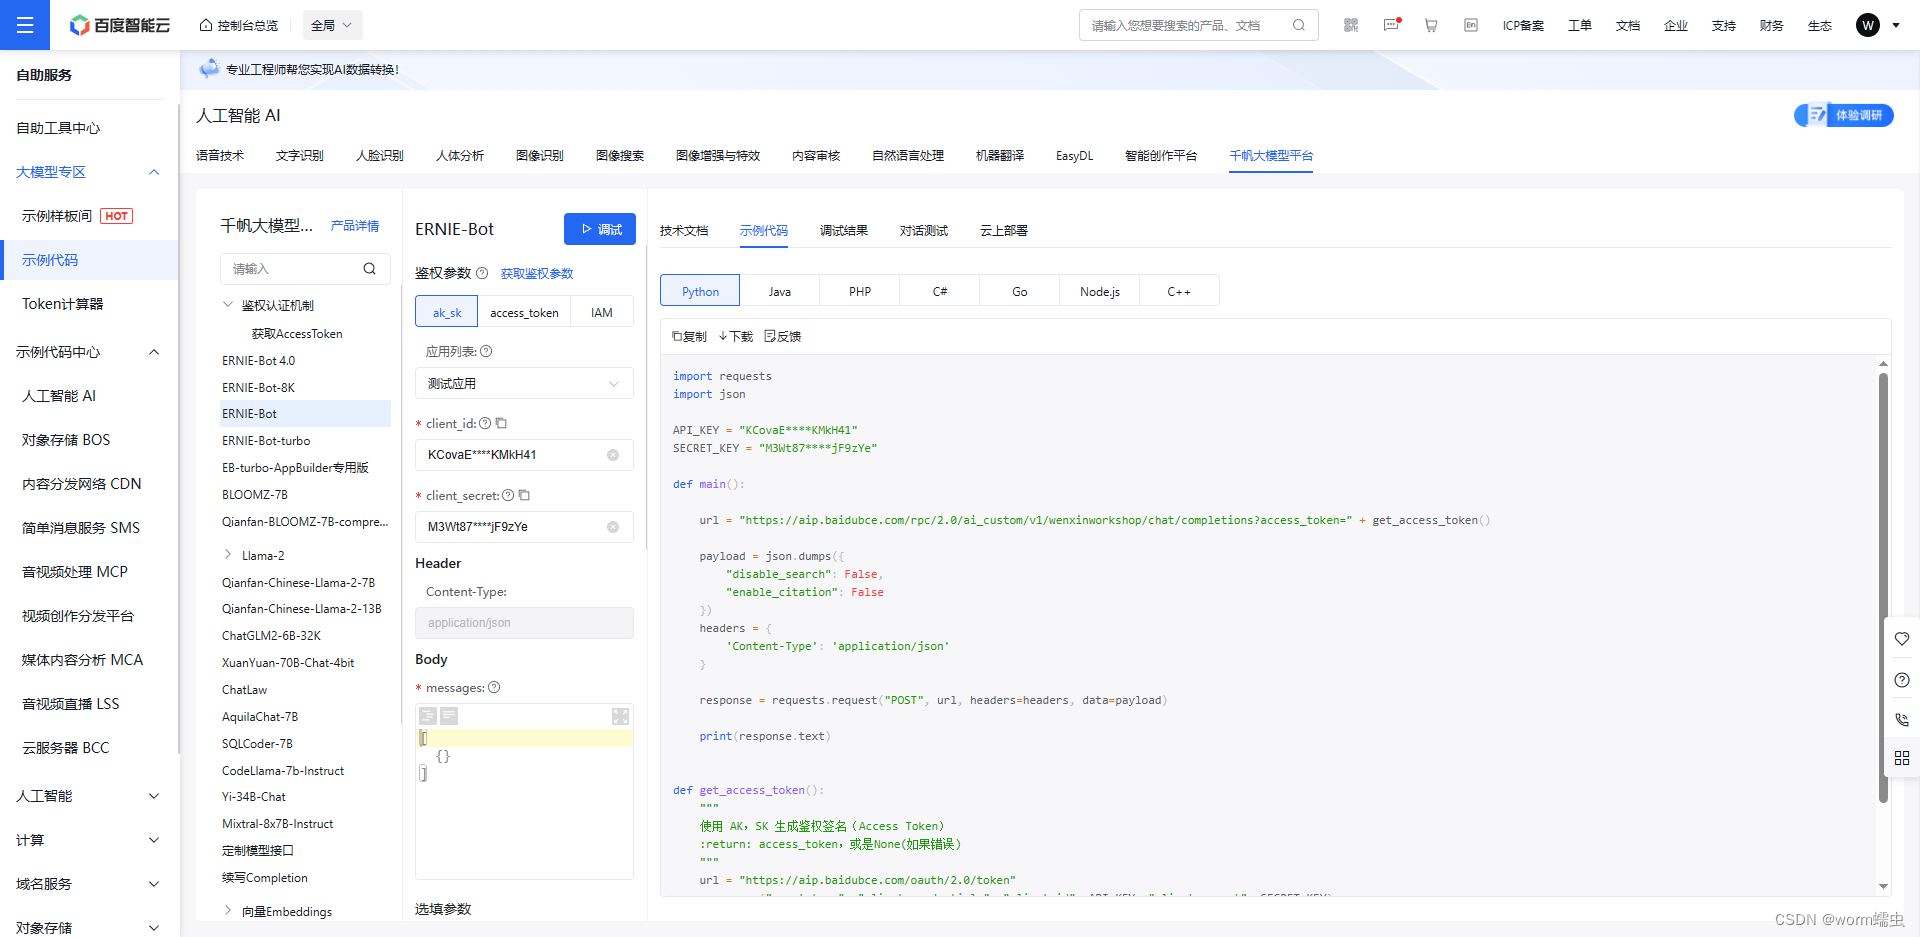
Task: Collapse the 示例代码中心 sidebar section
Action: 154,352
